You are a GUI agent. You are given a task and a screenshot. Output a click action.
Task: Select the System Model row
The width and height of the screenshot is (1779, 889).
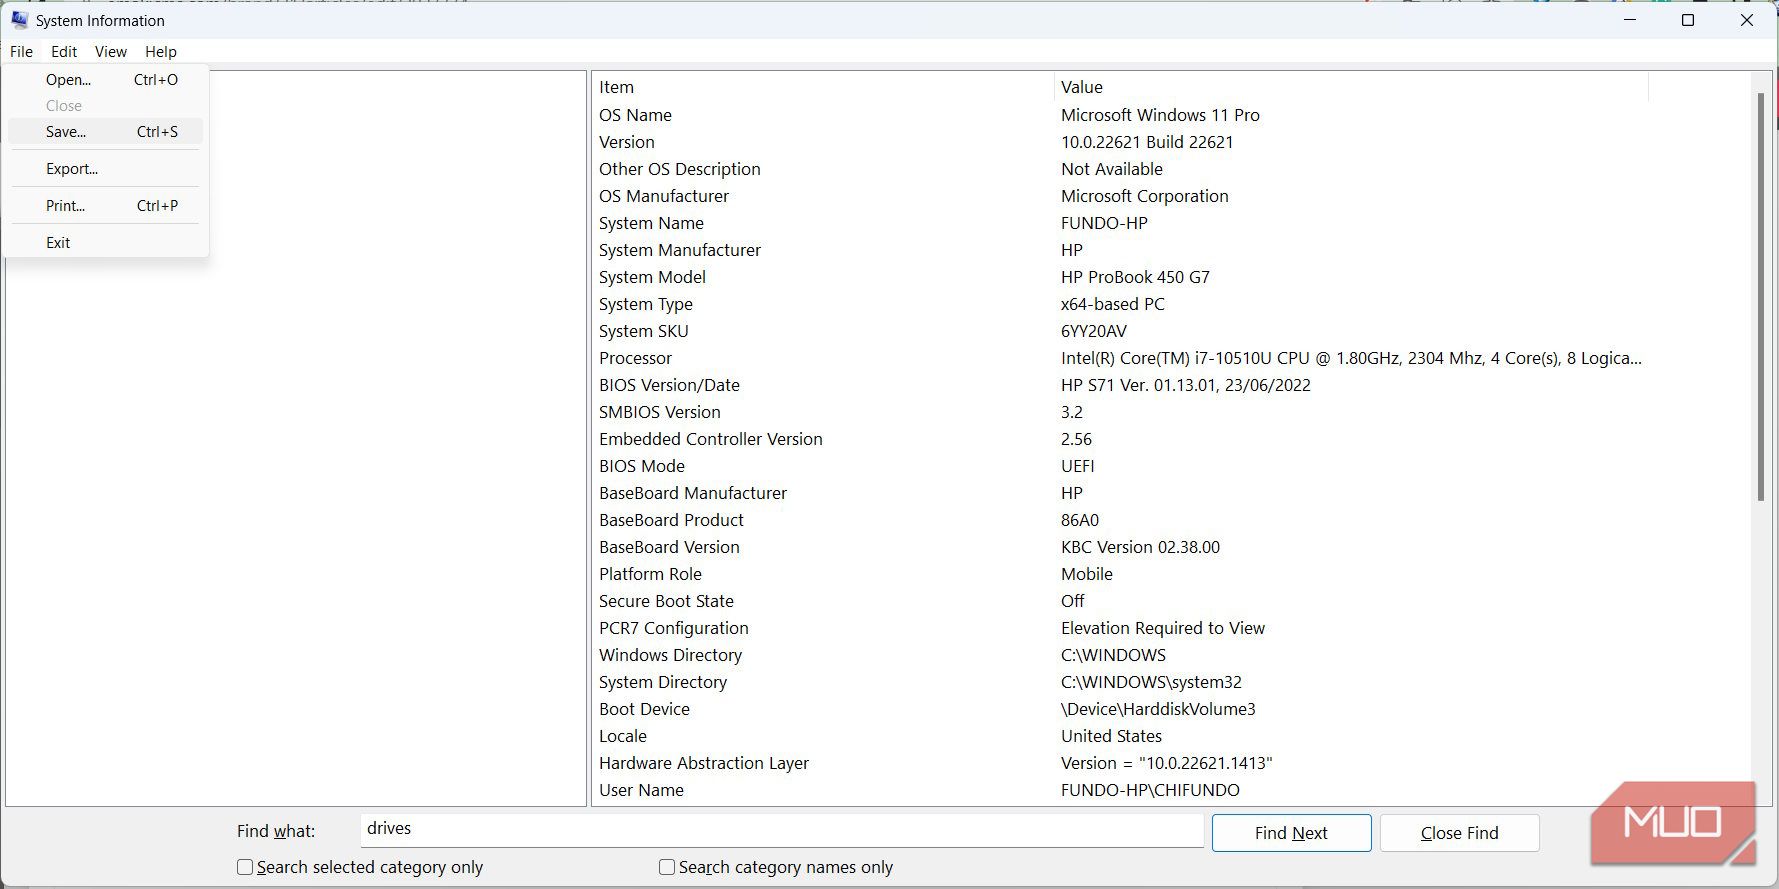(1120, 277)
